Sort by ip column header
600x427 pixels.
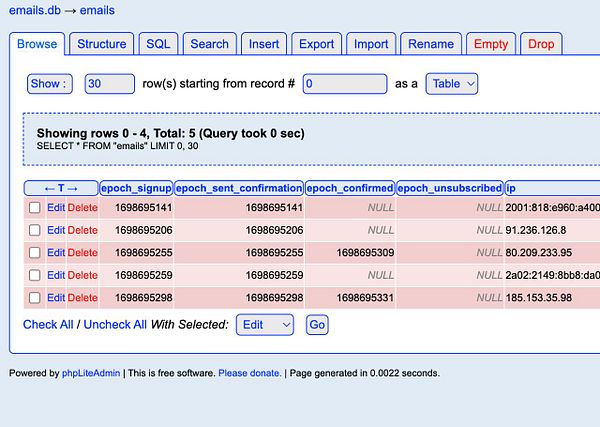[552, 188]
